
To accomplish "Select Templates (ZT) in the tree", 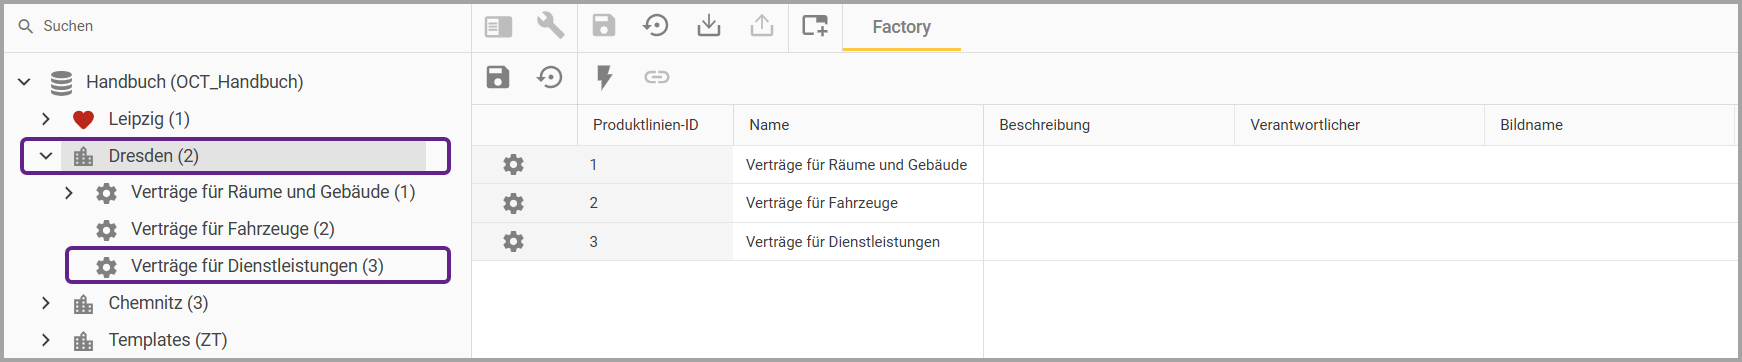I will coord(168,340).
